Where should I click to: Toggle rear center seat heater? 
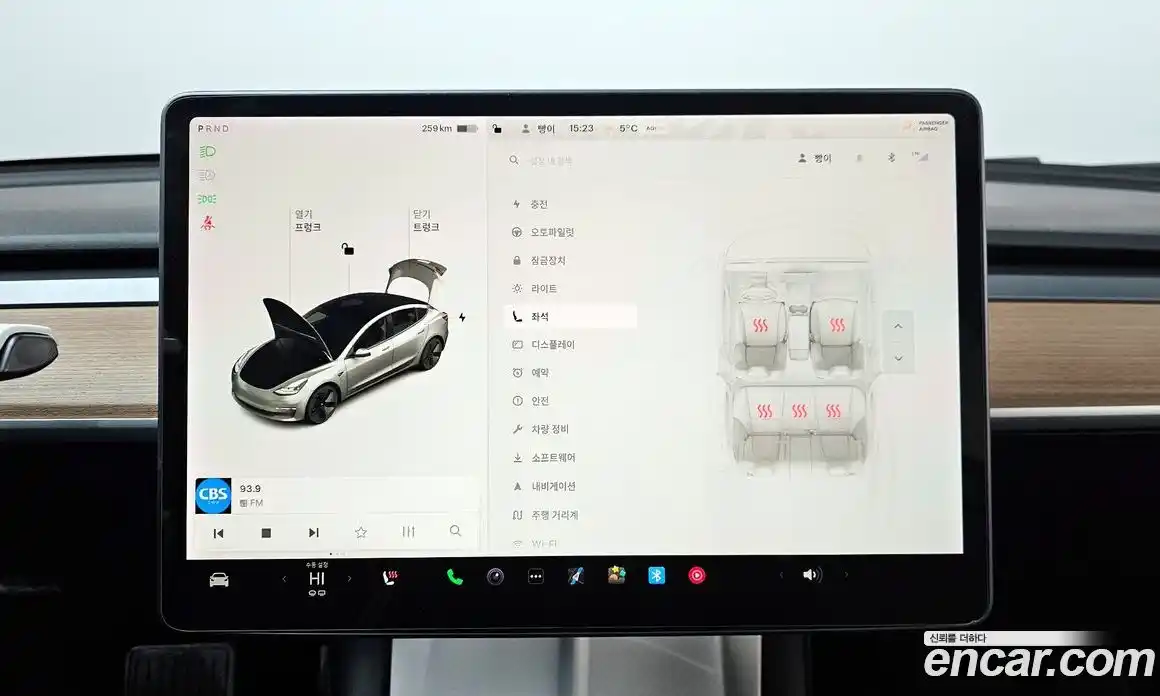point(798,411)
